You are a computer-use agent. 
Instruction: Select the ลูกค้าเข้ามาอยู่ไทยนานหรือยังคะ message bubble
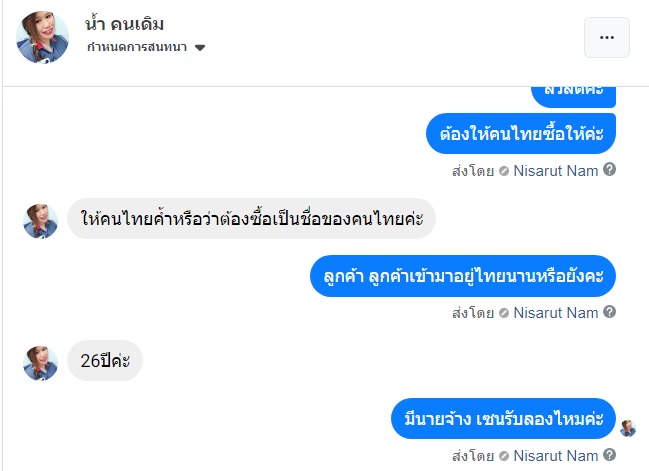pyautogui.click(x=462, y=276)
